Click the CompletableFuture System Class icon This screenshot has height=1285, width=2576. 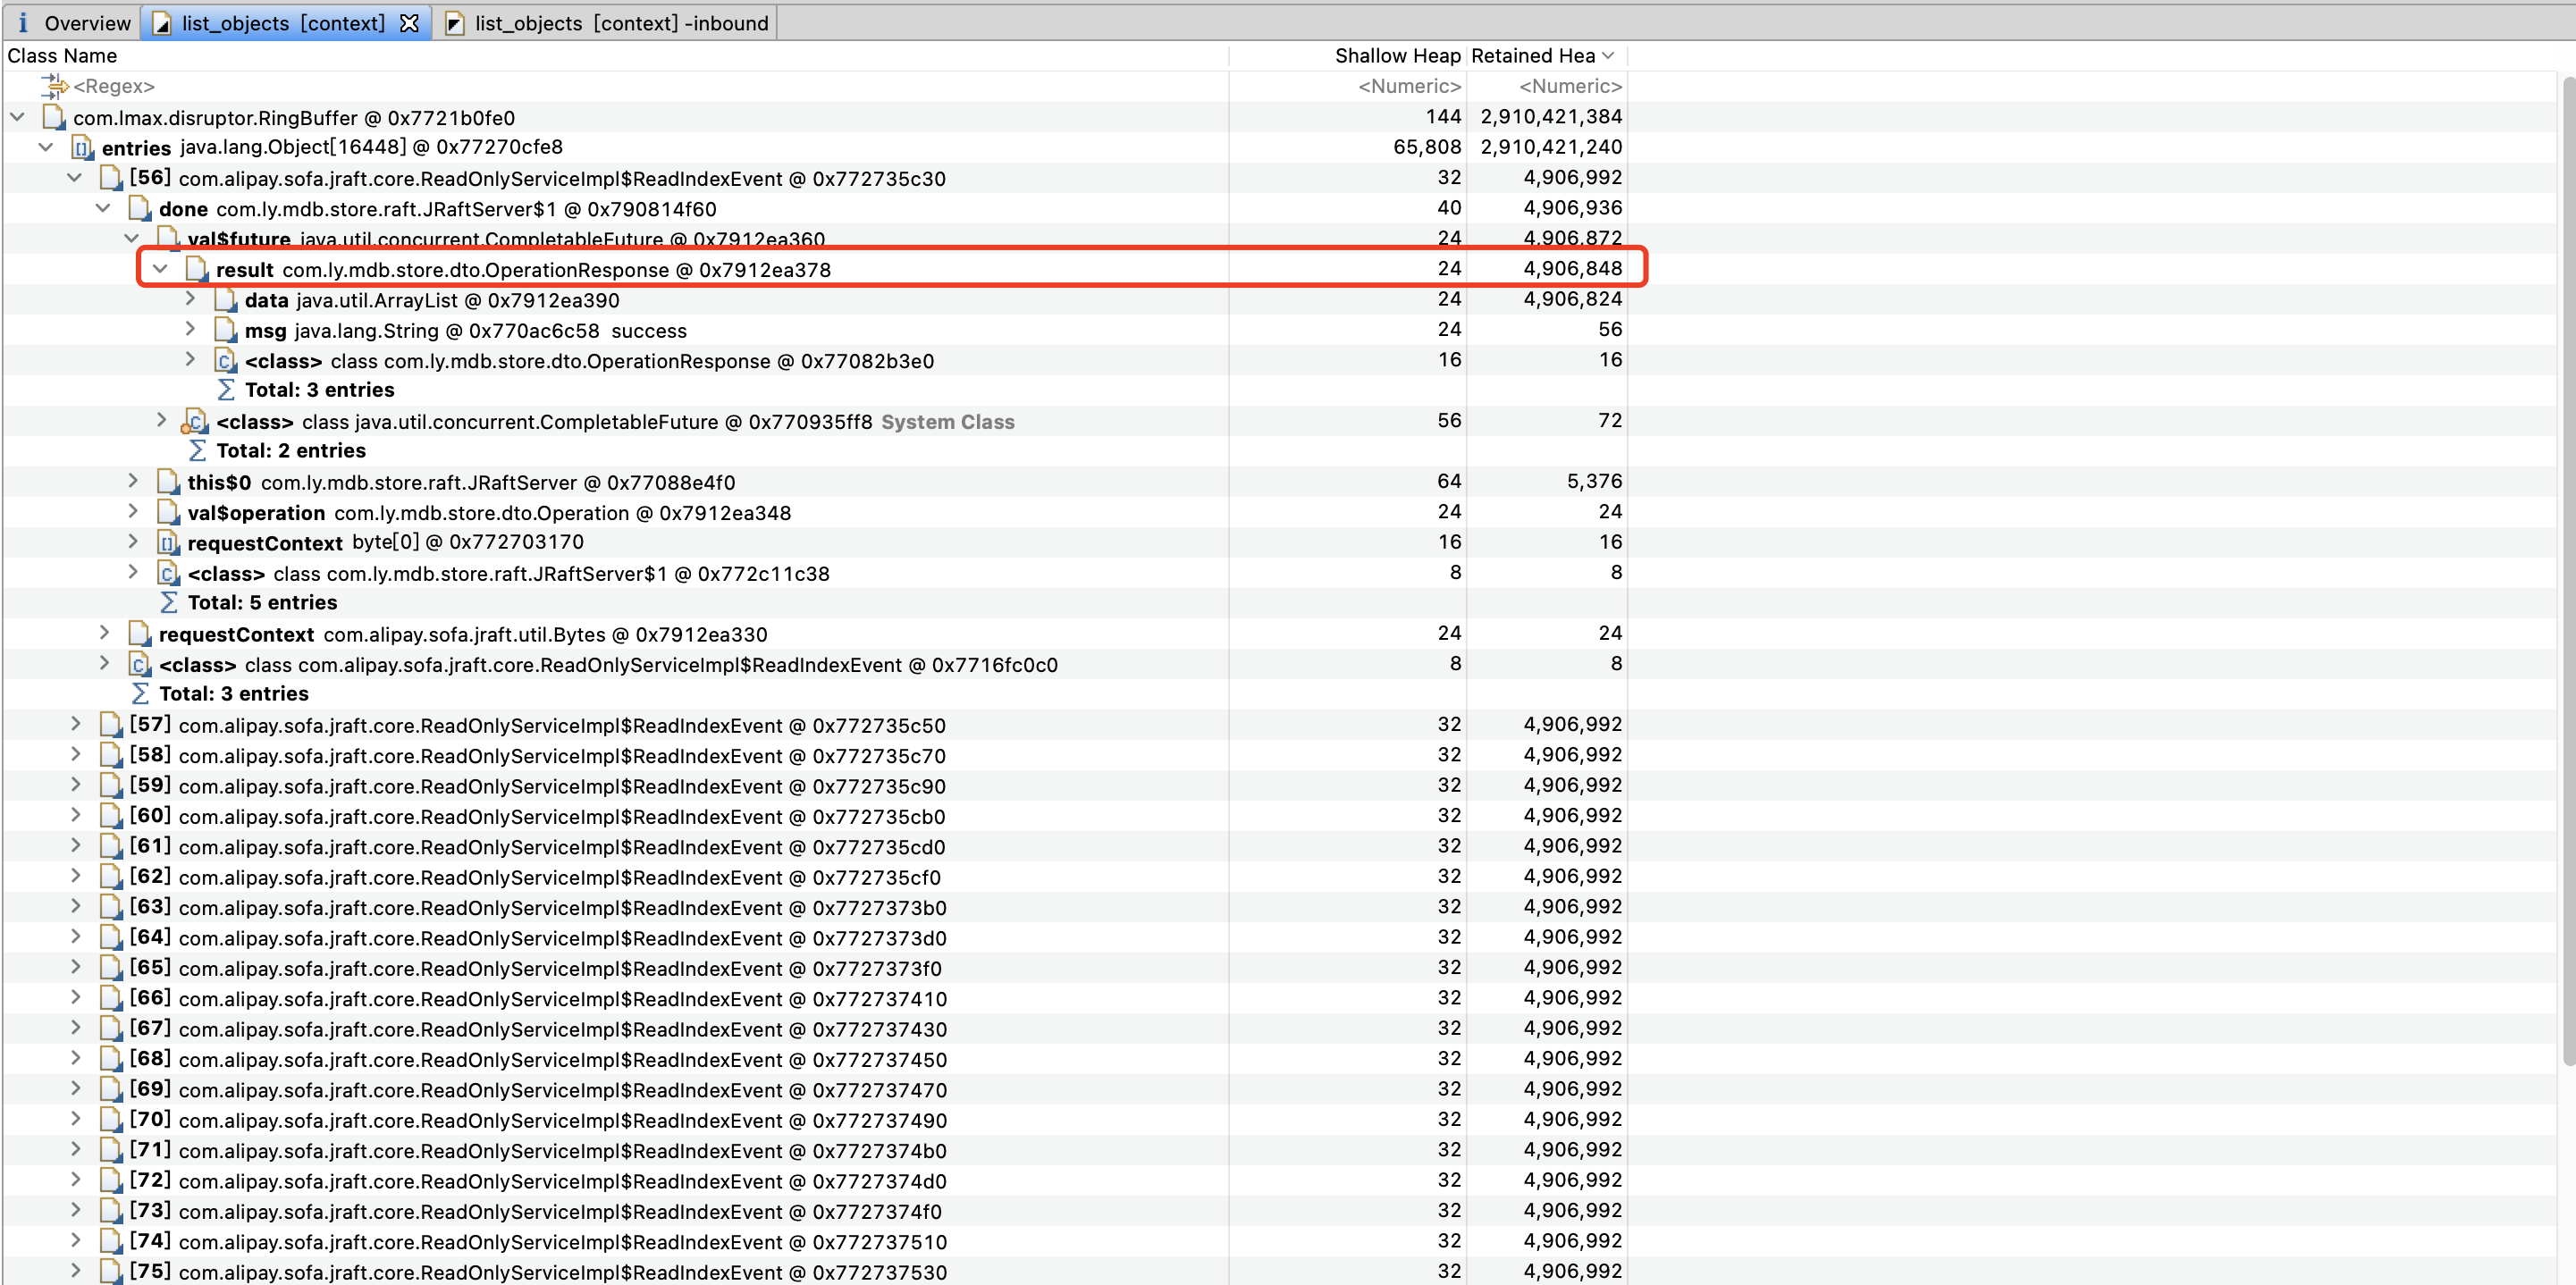(195, 422)
